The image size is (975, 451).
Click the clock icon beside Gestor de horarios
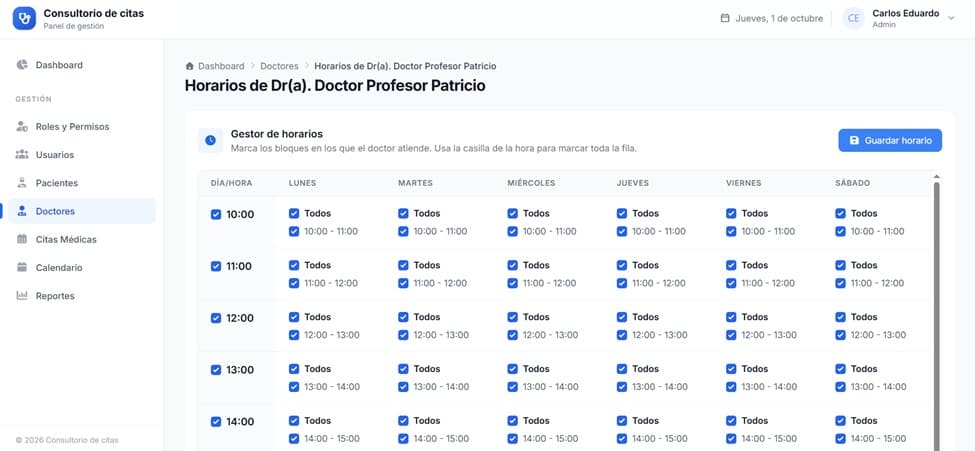(210, 141)
